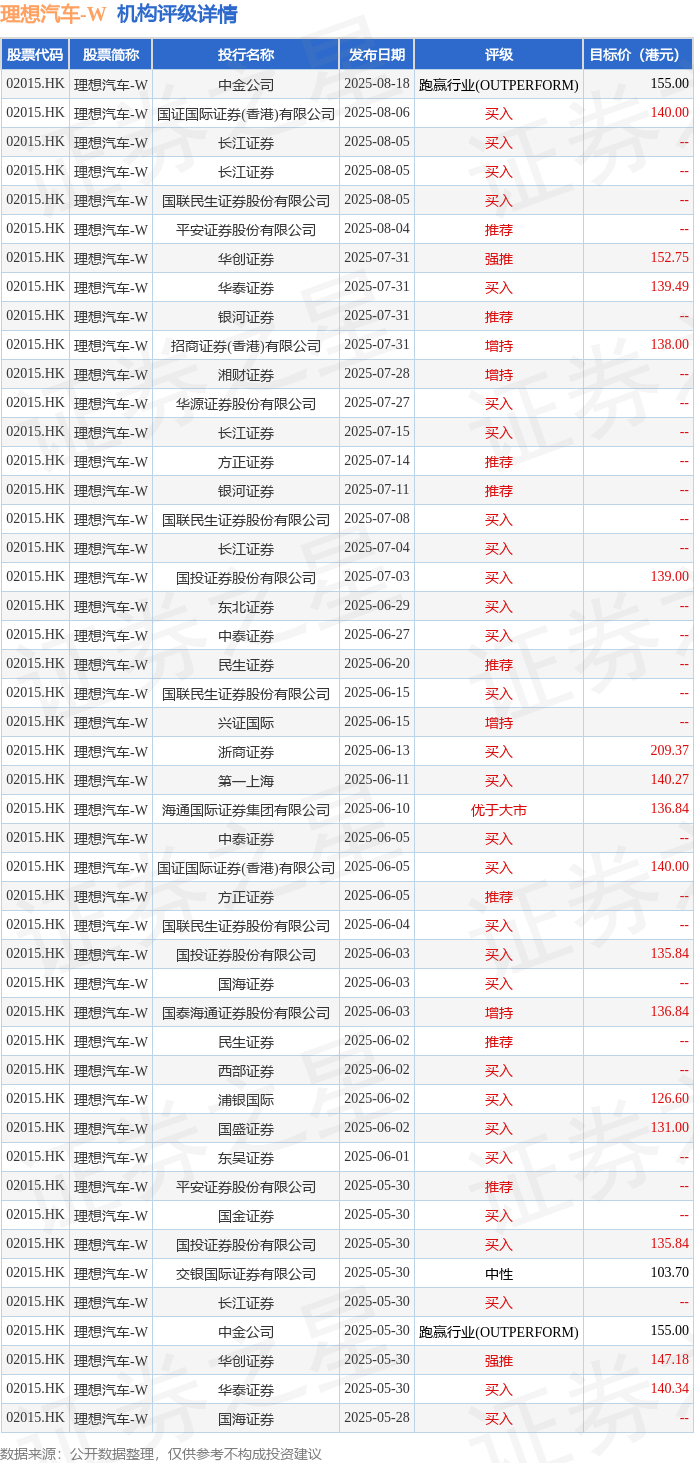The height and width of the screenshot is (1463, 694).
Task: Click the date 2025-07-04
Action: click(377, 549)
